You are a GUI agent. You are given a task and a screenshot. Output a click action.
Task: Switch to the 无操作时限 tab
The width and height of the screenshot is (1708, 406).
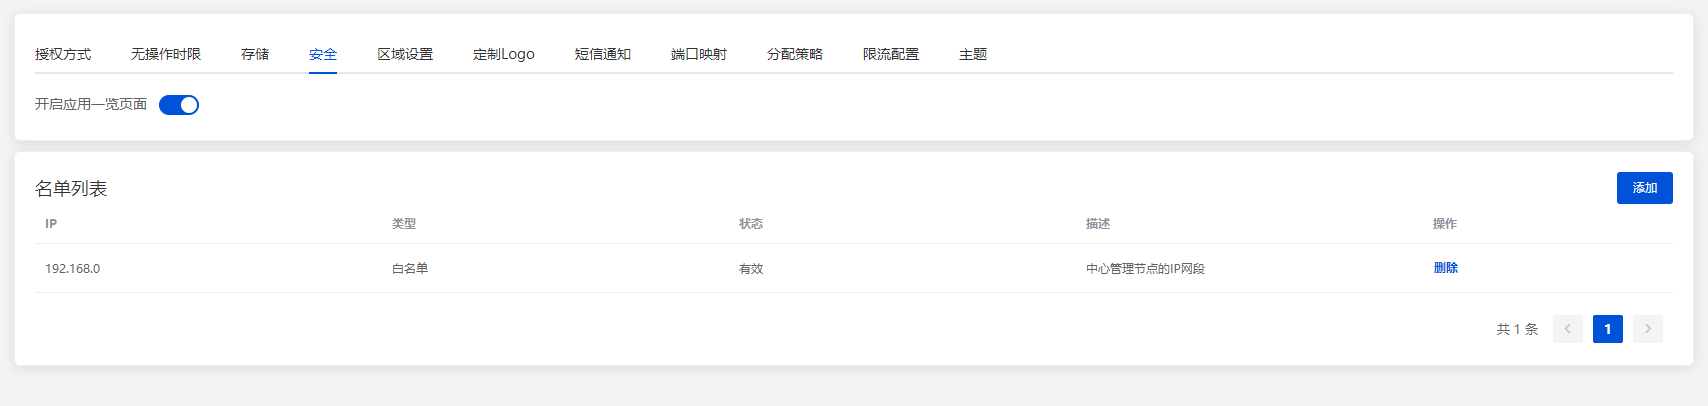(166, 54)
